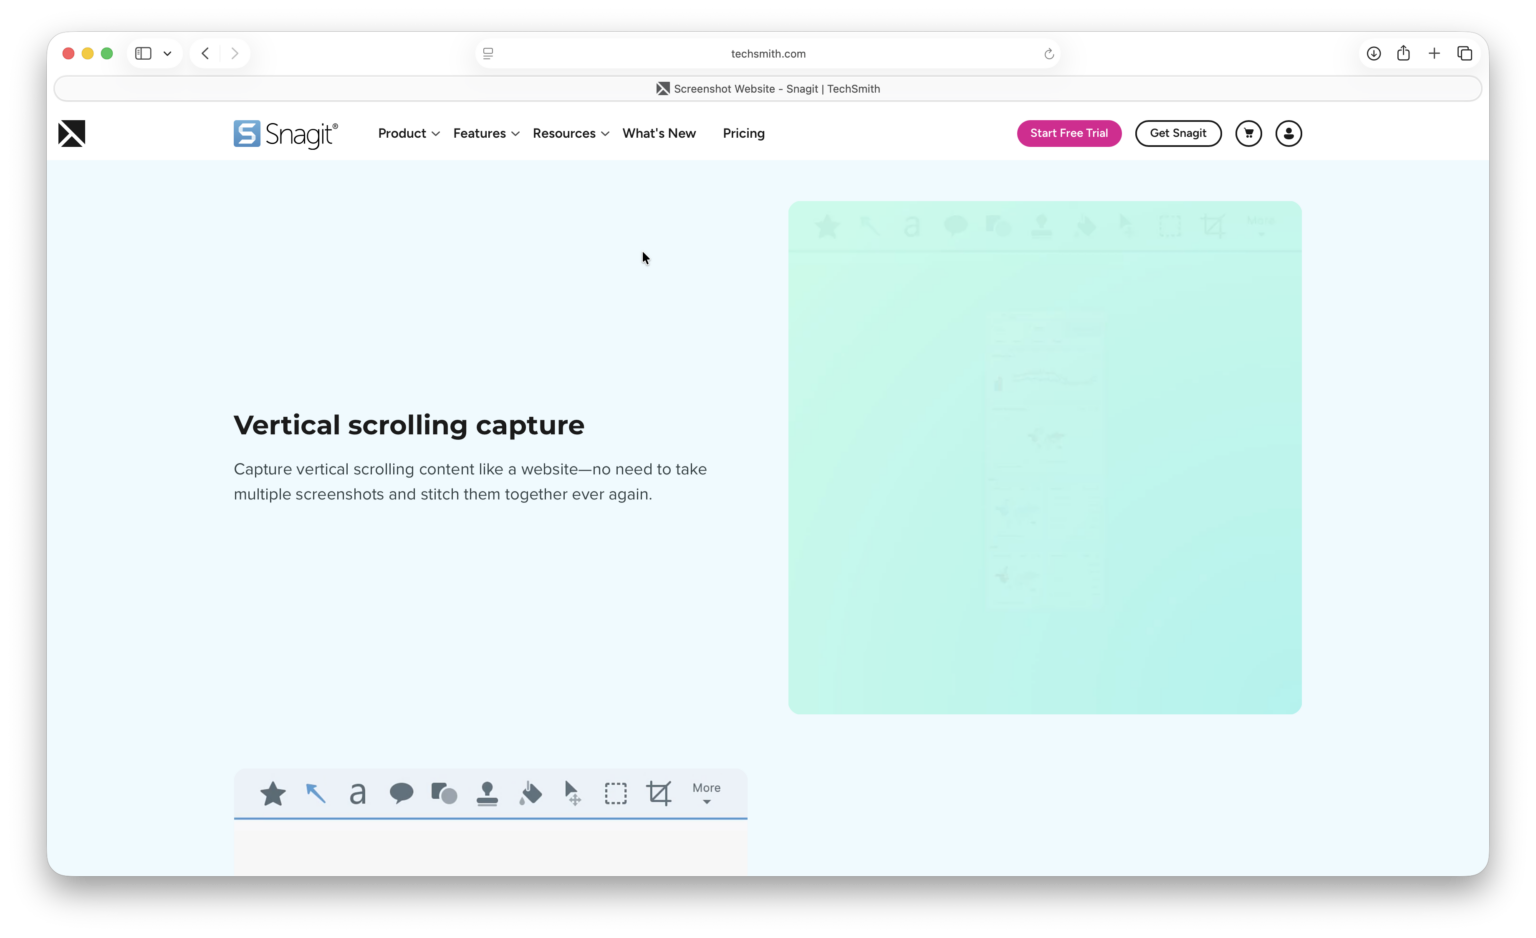Go forward to the next page

point(235,54)
